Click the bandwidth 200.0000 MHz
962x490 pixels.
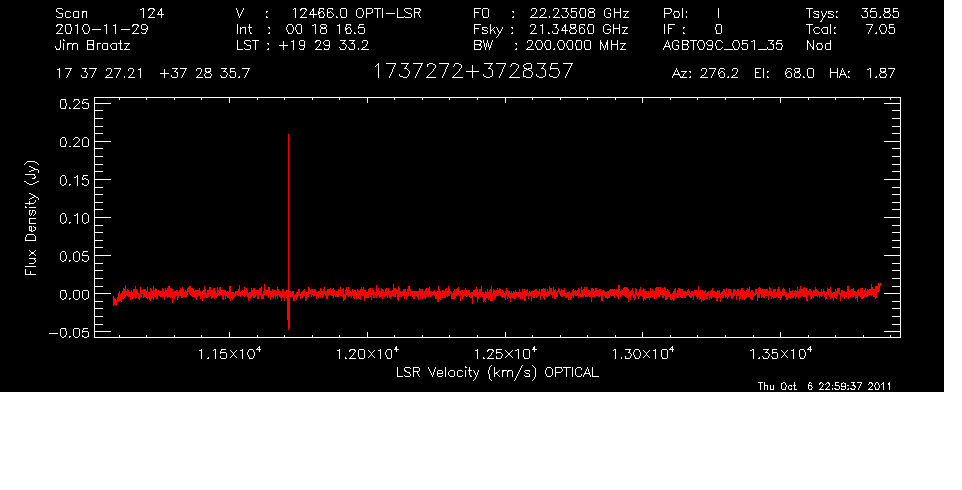(575, 46)
